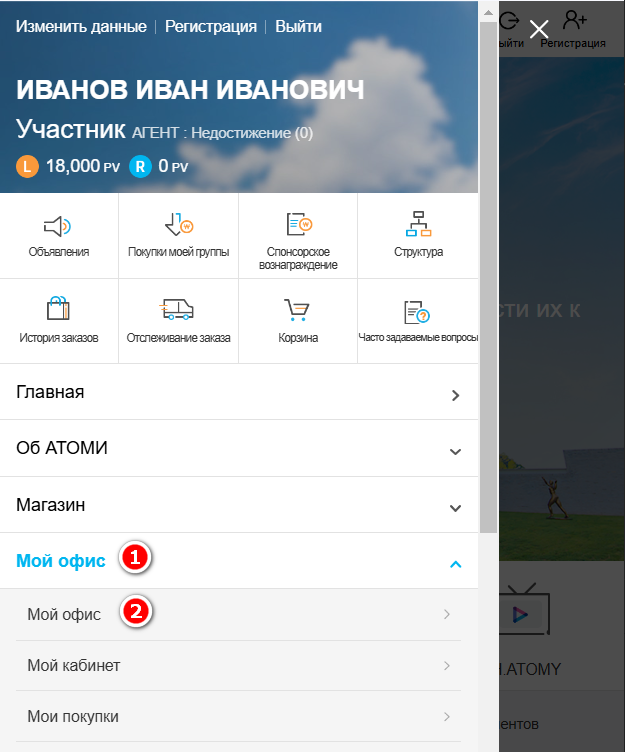Image resolution: width=625 pixels, height=752 pixels.
Task: Open the Корзина shopping cart icon
Action: click(x=298, y=309)
